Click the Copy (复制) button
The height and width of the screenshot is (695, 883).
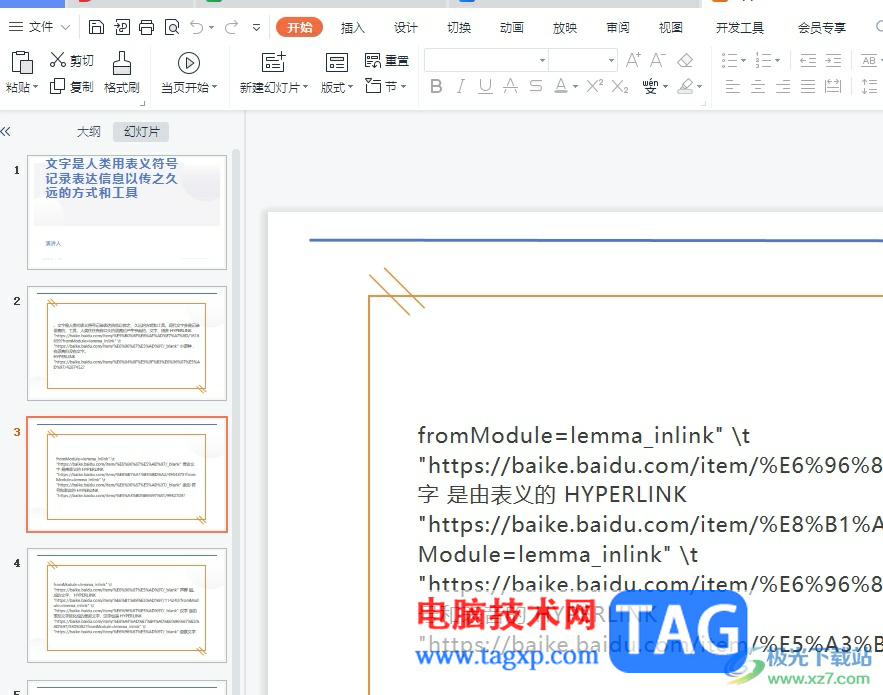(x=72, y=87)
